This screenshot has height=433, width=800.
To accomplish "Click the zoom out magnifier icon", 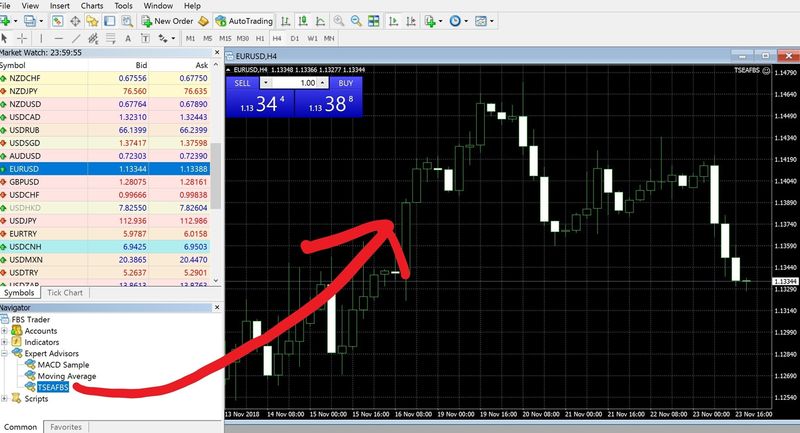I will (357, 21).
